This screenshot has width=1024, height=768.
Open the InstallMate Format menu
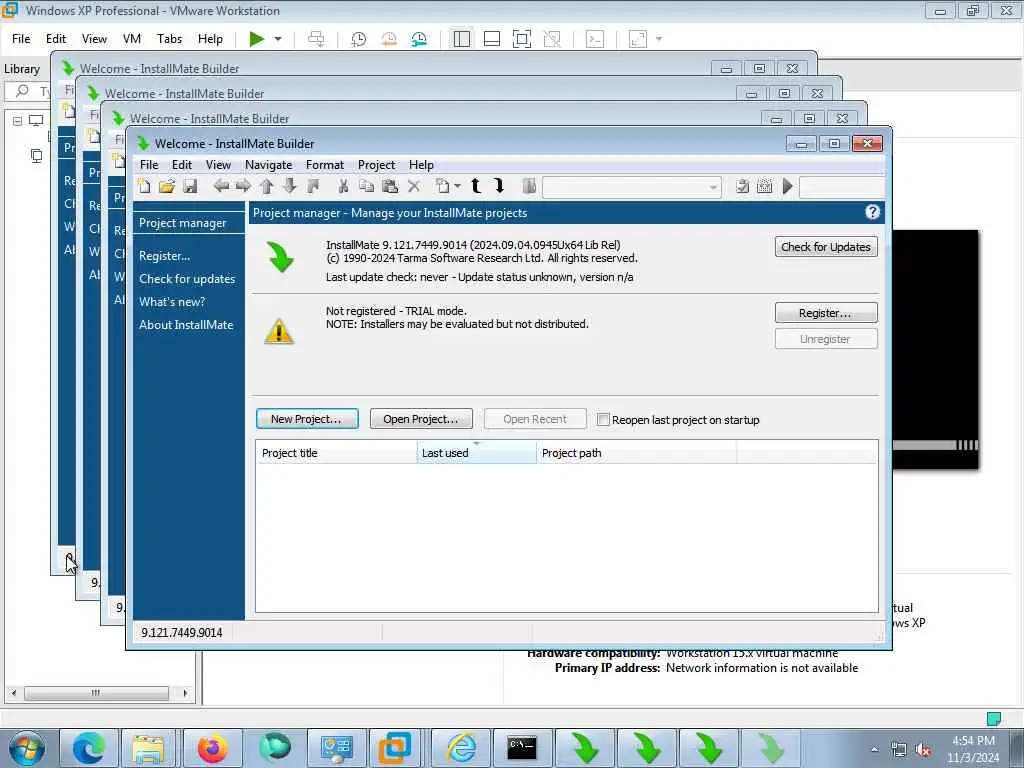[x=325, y=165]
